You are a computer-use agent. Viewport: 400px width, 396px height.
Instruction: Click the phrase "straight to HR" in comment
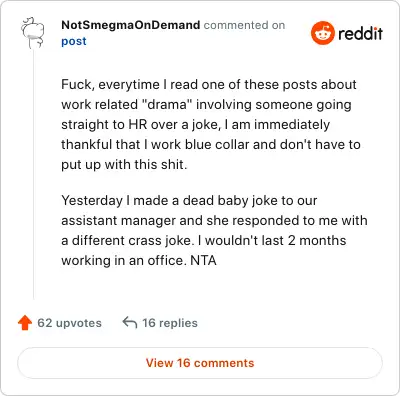point(104,124)
